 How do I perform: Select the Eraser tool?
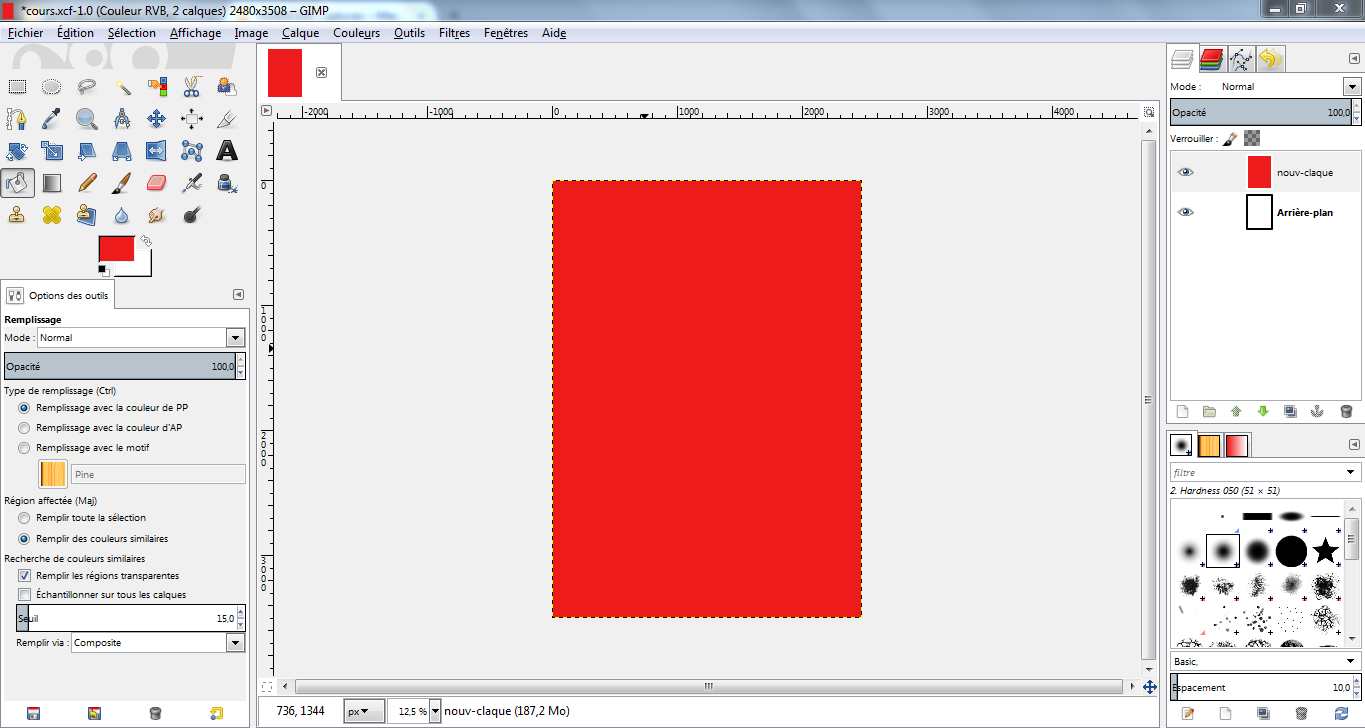pos(156,183)
